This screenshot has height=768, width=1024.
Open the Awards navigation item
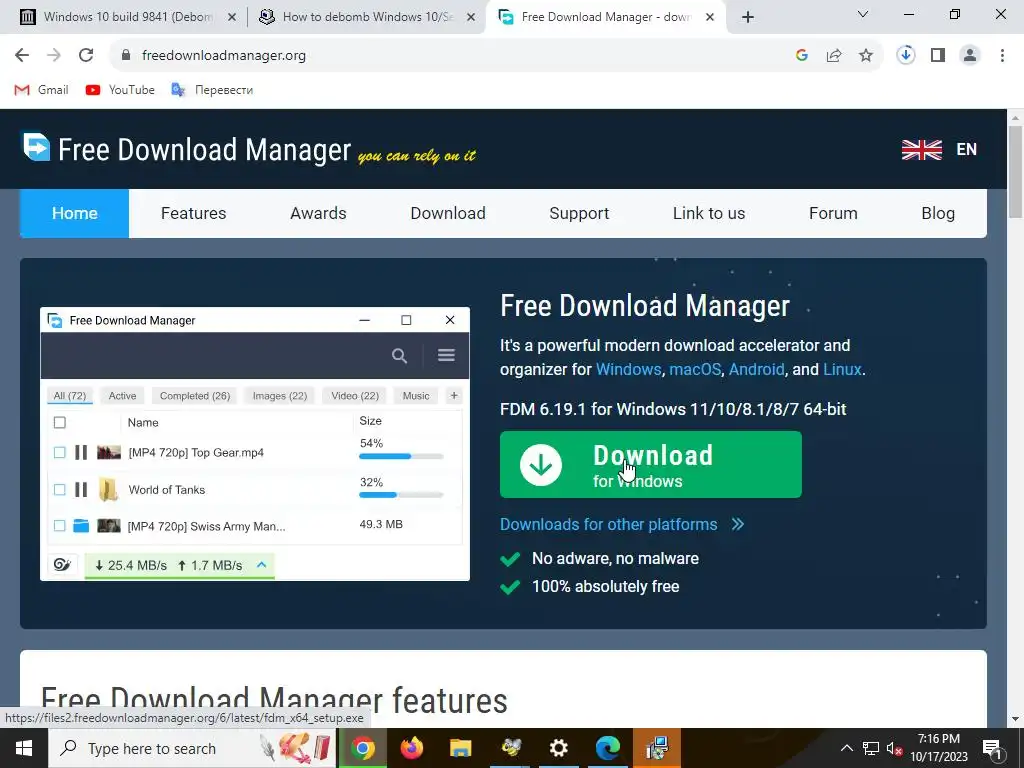pos(318,214)
